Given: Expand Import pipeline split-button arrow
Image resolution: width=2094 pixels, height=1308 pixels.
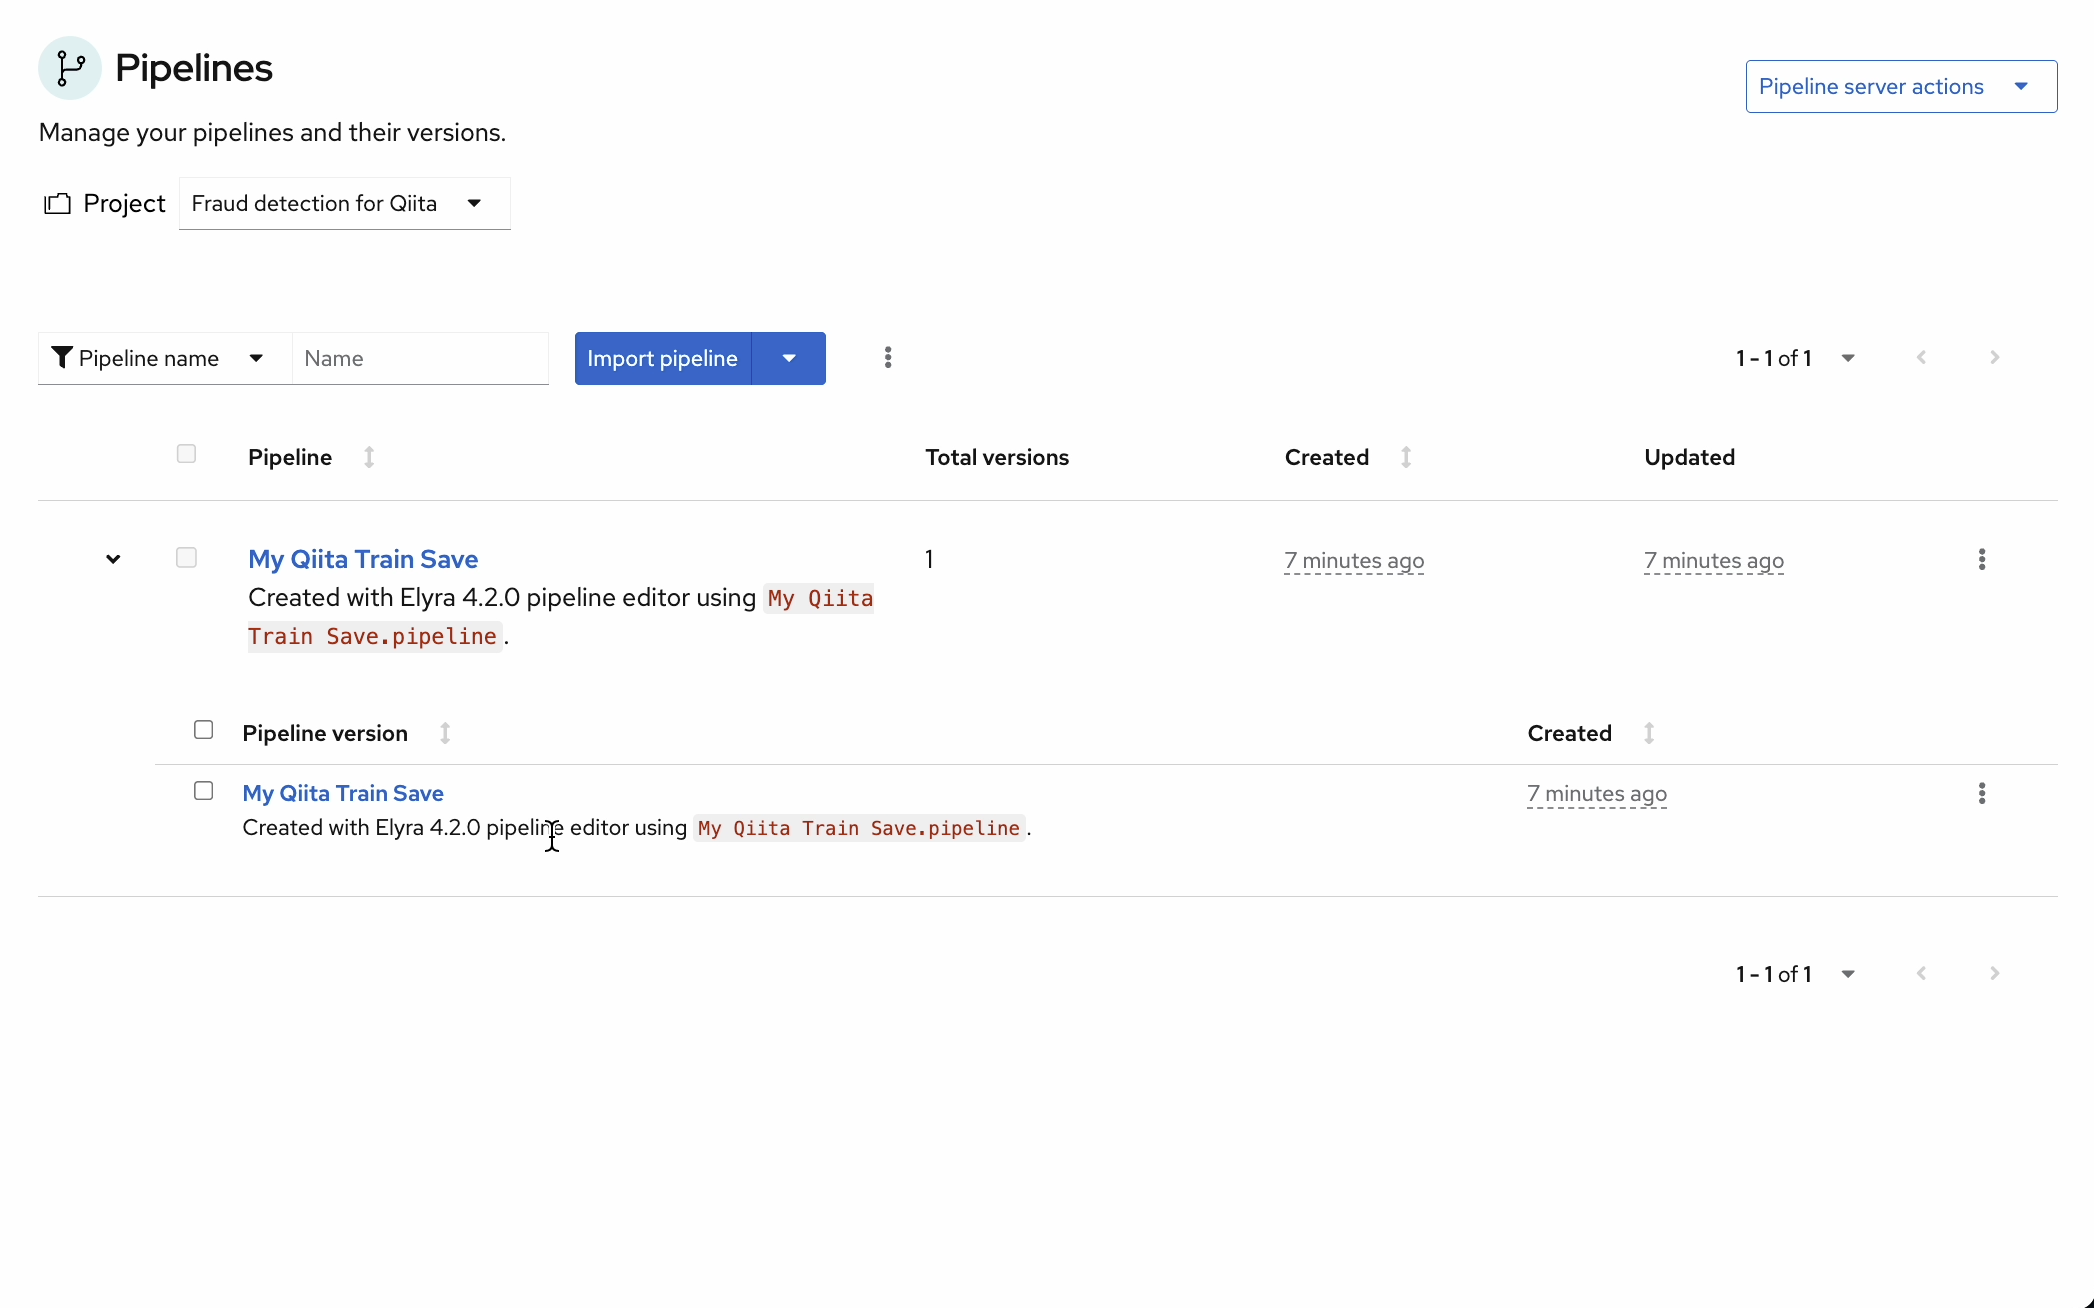Looking at the screenshot, I should pos(789,358).
